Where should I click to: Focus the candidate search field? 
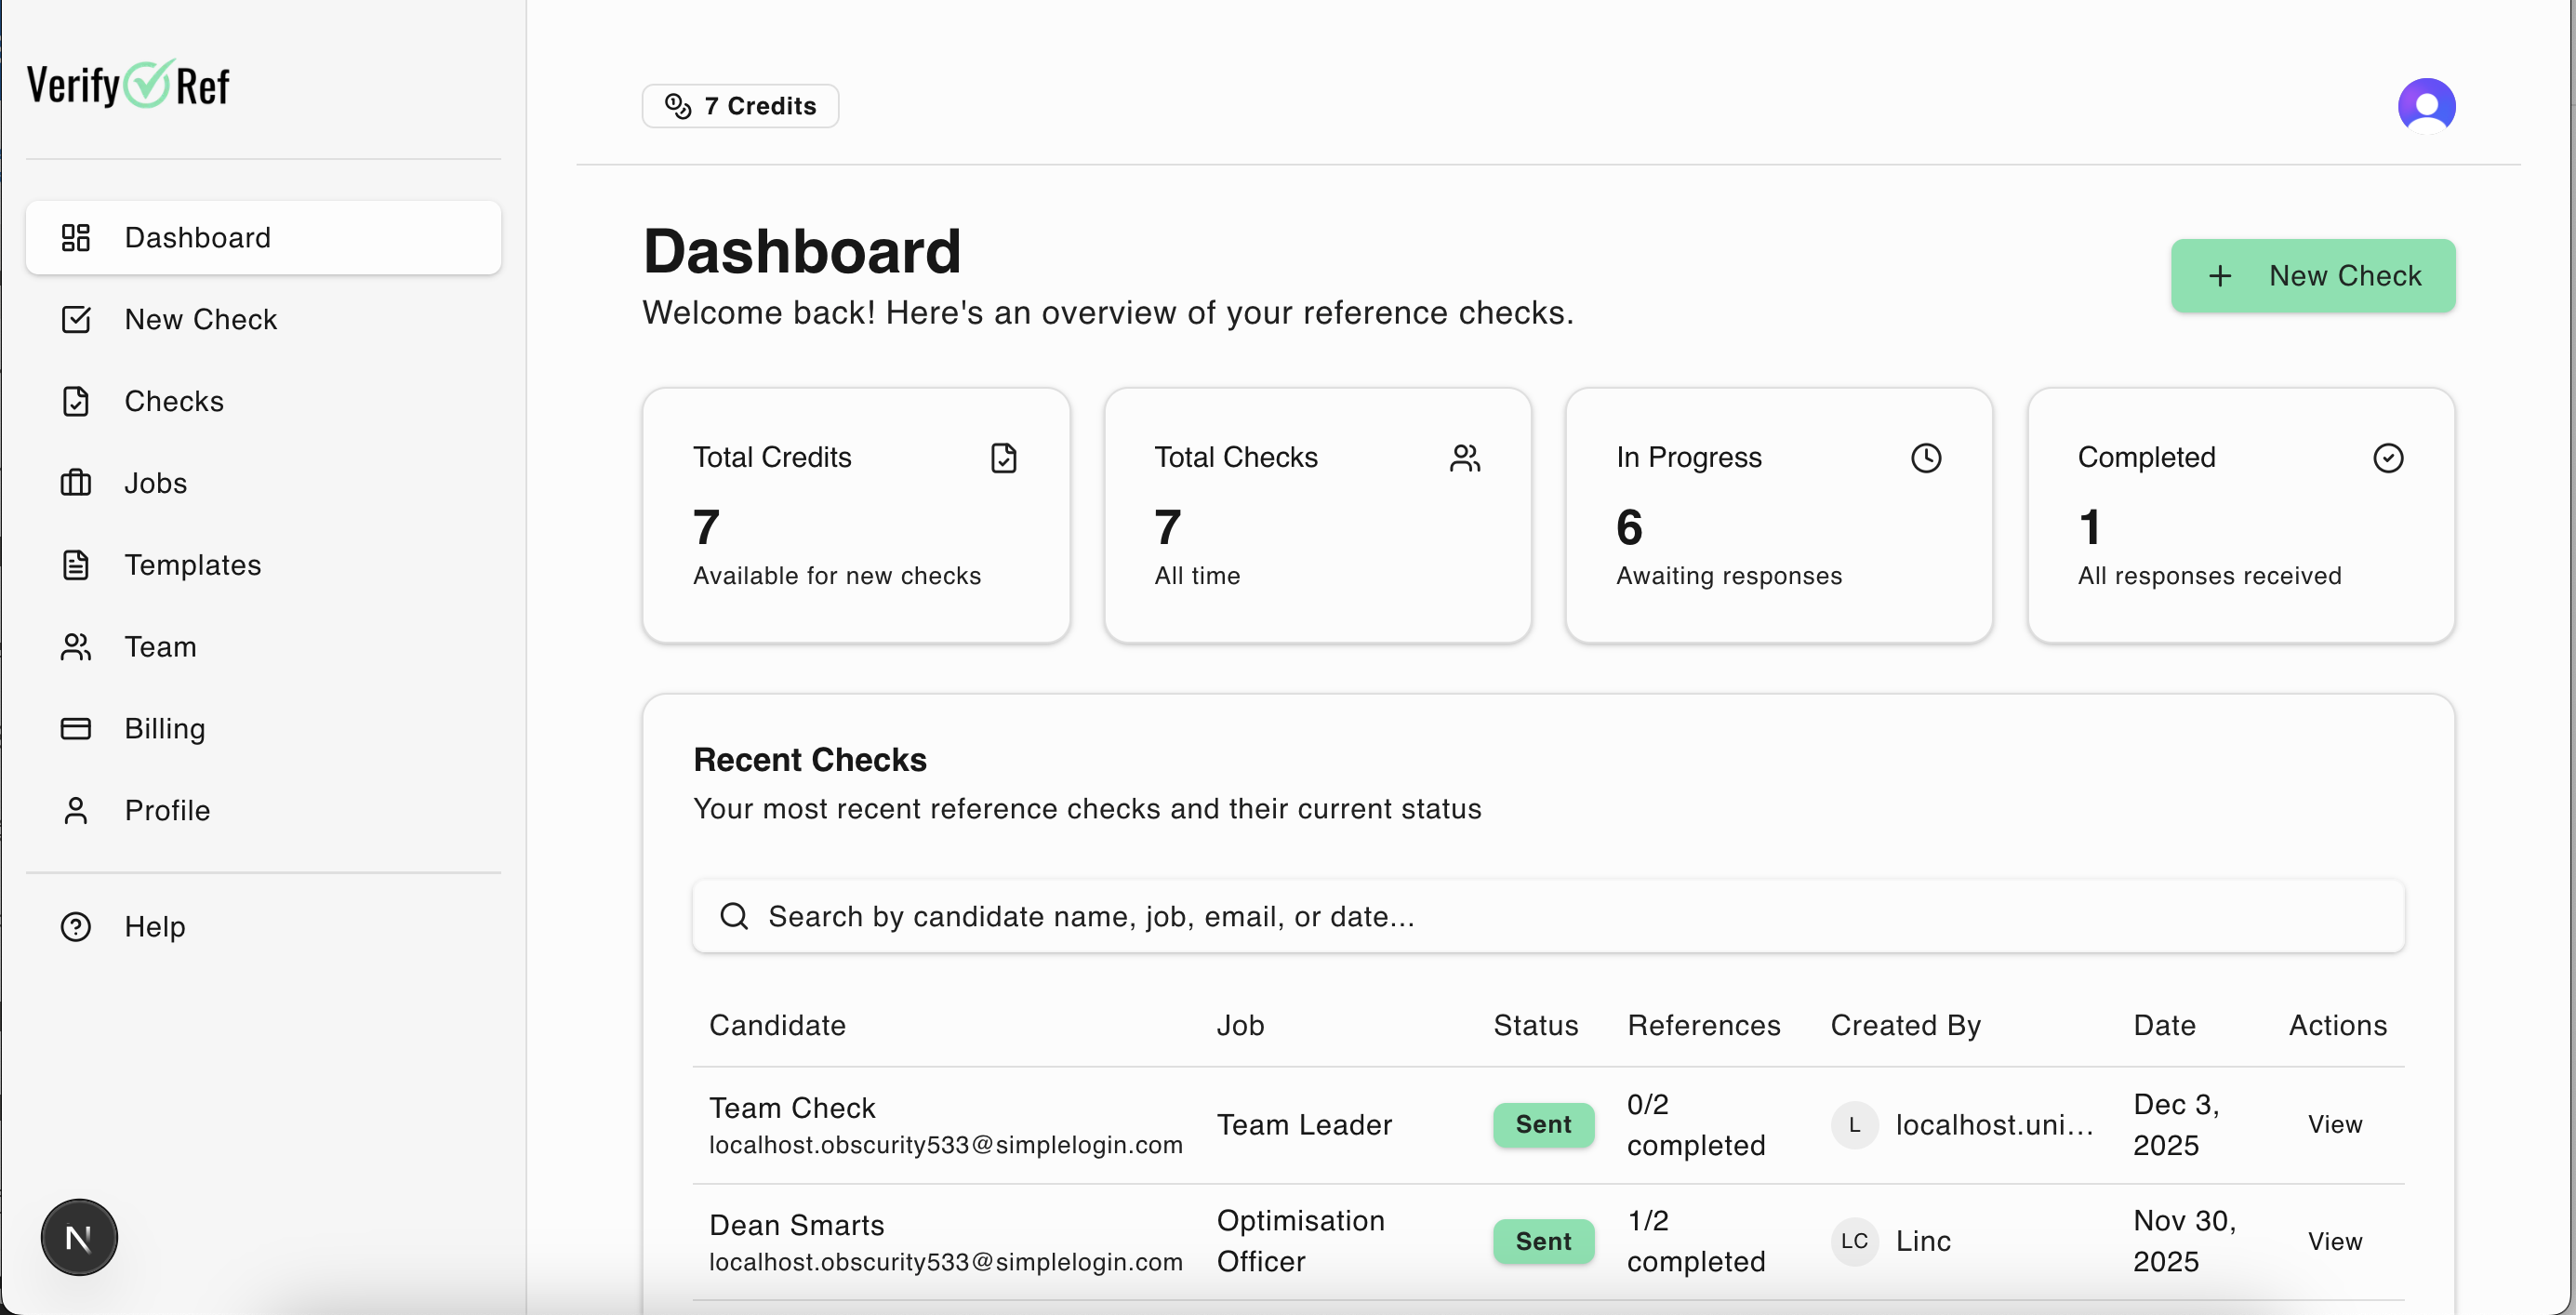(x=1548, y=916)
